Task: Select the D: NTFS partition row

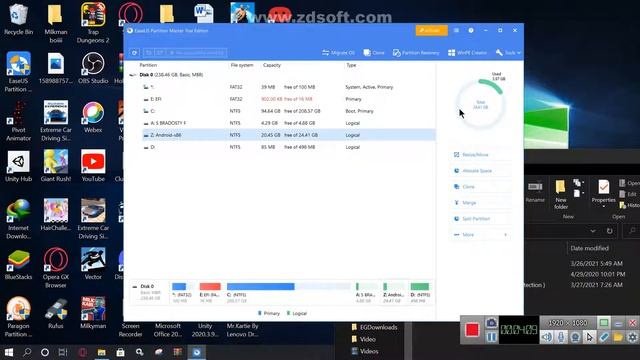Action: tap(289, 147)
